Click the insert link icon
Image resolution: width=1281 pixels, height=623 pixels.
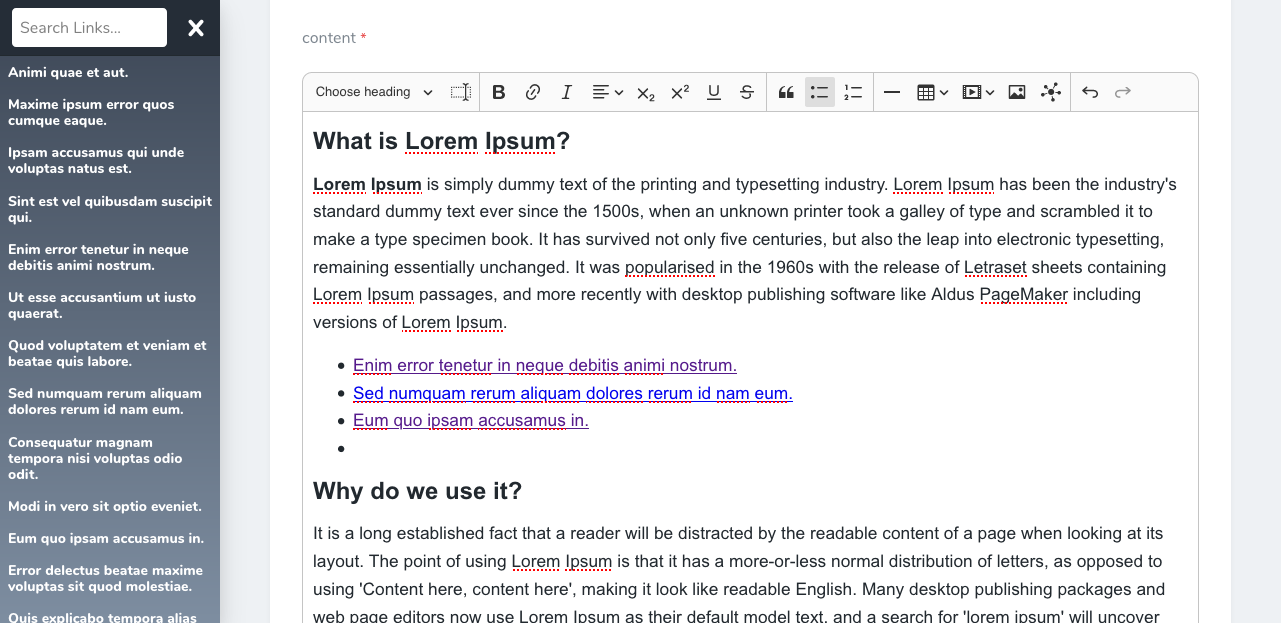[x=533, y=92]
